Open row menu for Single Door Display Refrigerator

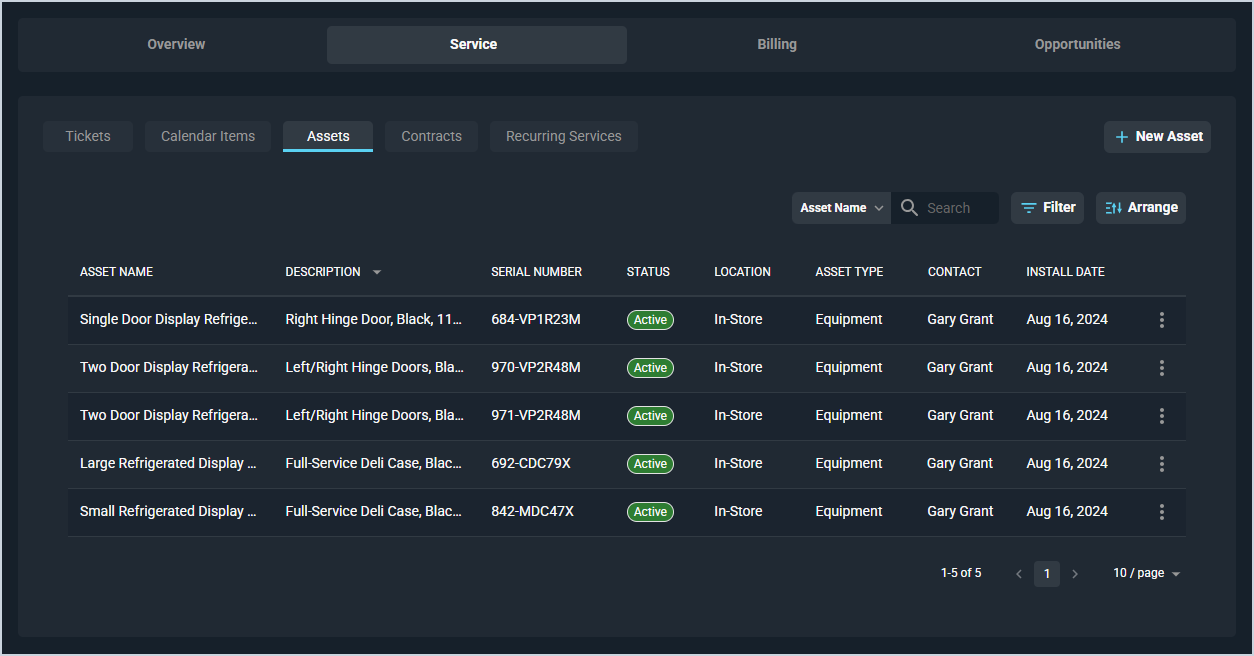[1161, 320]
